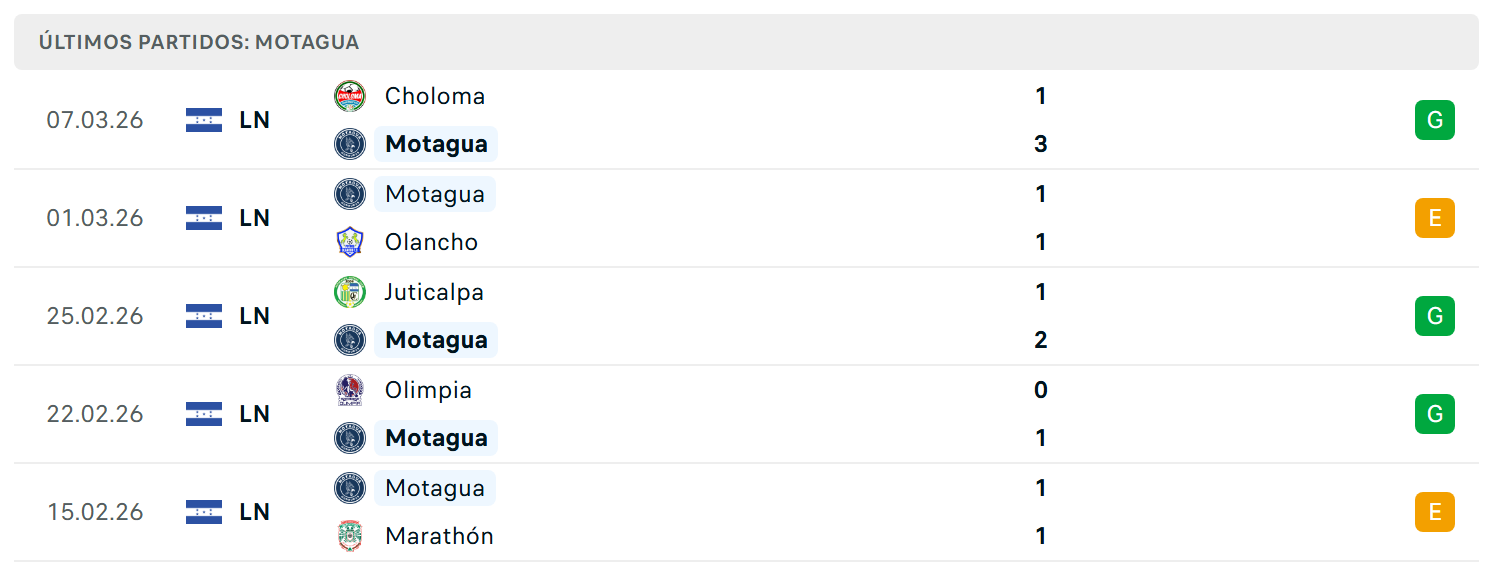The image size is (1496, 577).
Task: Click orange E badge for Olancho match
Action: pyautogui.click(x=1435, y=218)
